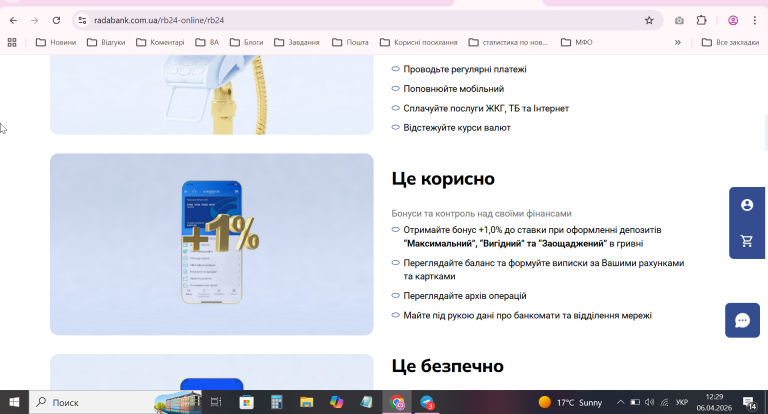The width and height of the screenshot is (768, 414).
Task: Click text Відстежуйте курси валют
Action: tap(457, 128)
